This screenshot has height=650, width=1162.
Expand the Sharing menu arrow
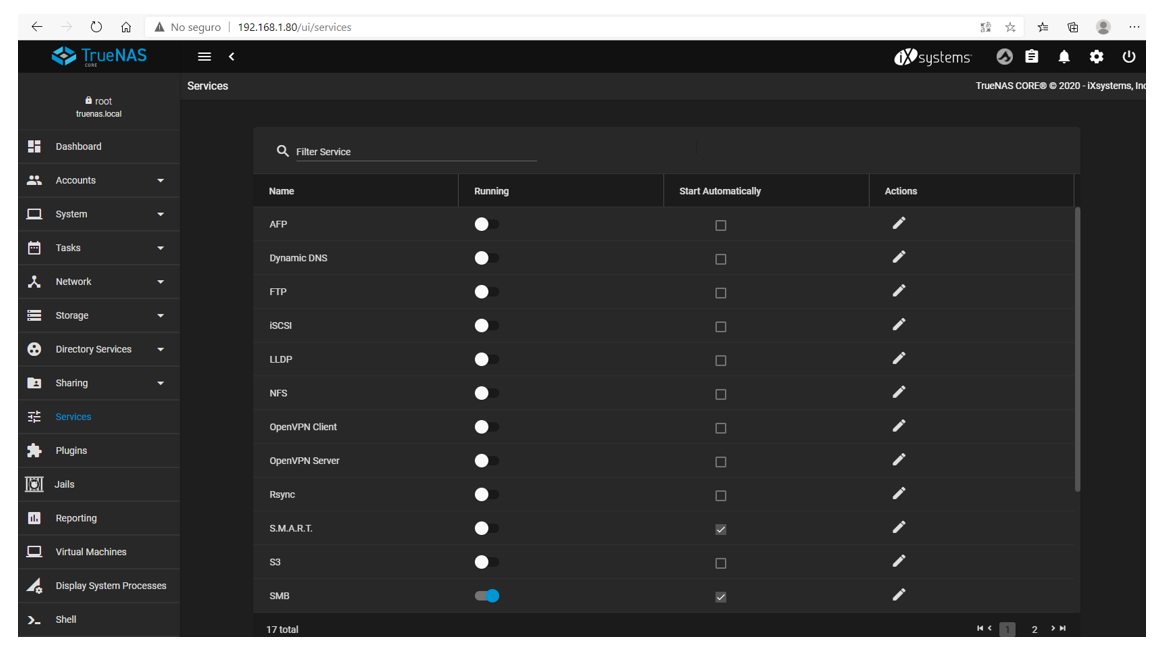[x=160, y=383]
